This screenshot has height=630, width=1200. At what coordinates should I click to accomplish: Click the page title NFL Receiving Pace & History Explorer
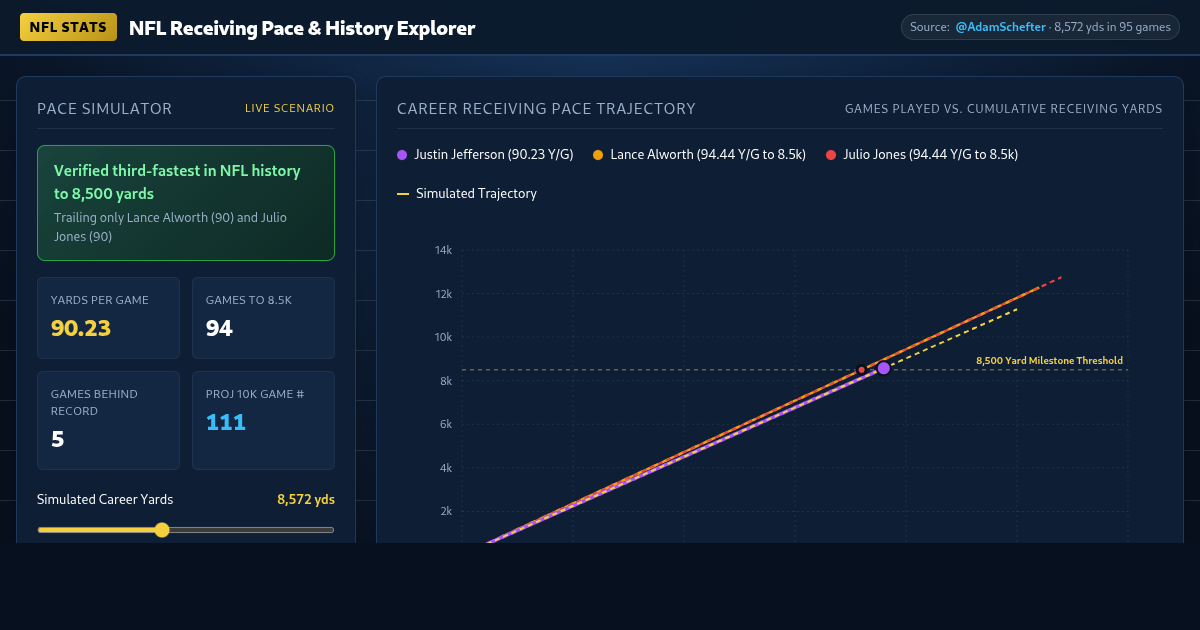pyautogui.click(x=302, y=28)
